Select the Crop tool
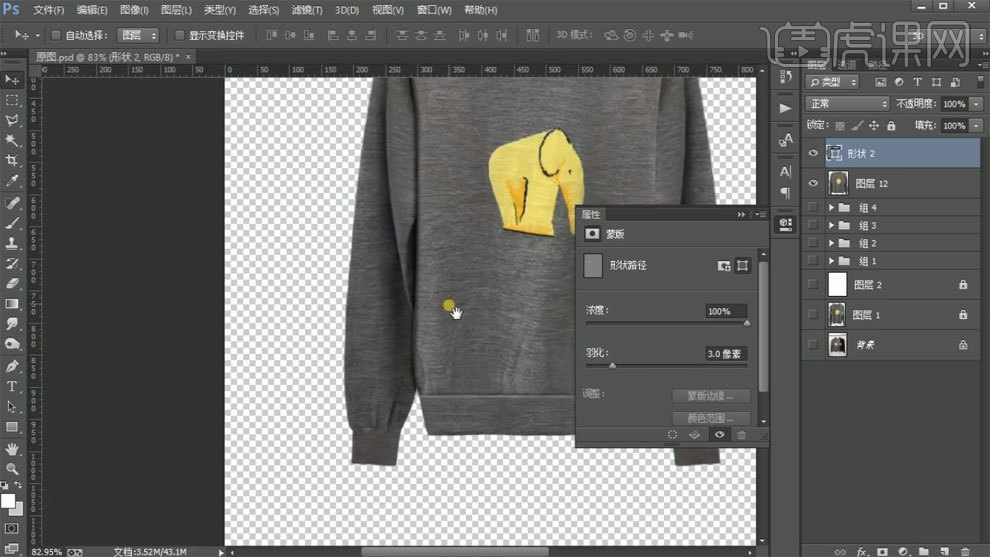This screenshot has width=990, height=557. [x=11, y=160]
